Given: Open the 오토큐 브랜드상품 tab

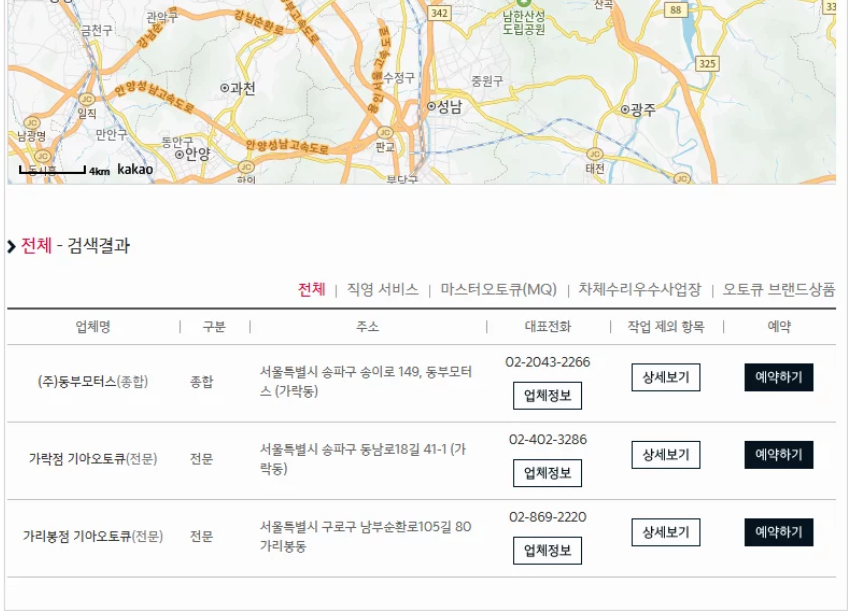Looking at the screenshot, I should [x=779, y=289].
